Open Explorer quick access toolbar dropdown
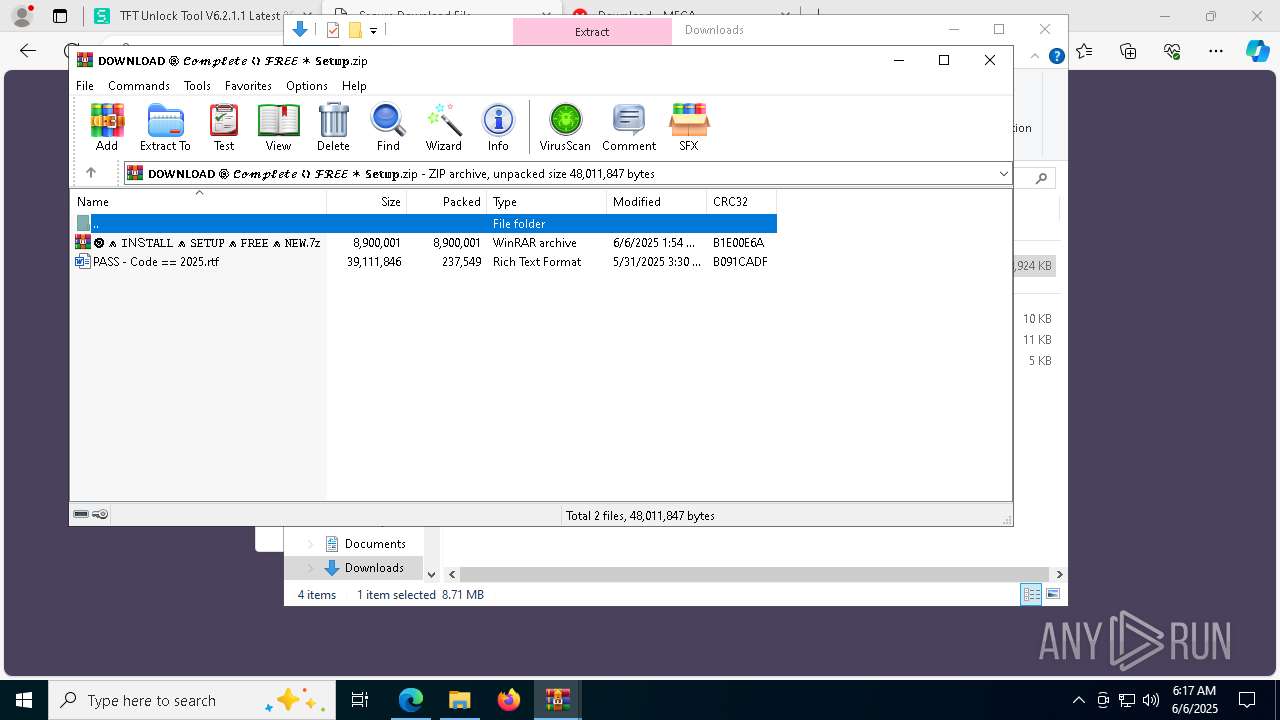The width and height of the screenshot is (1280, 720). coord(373,30)
